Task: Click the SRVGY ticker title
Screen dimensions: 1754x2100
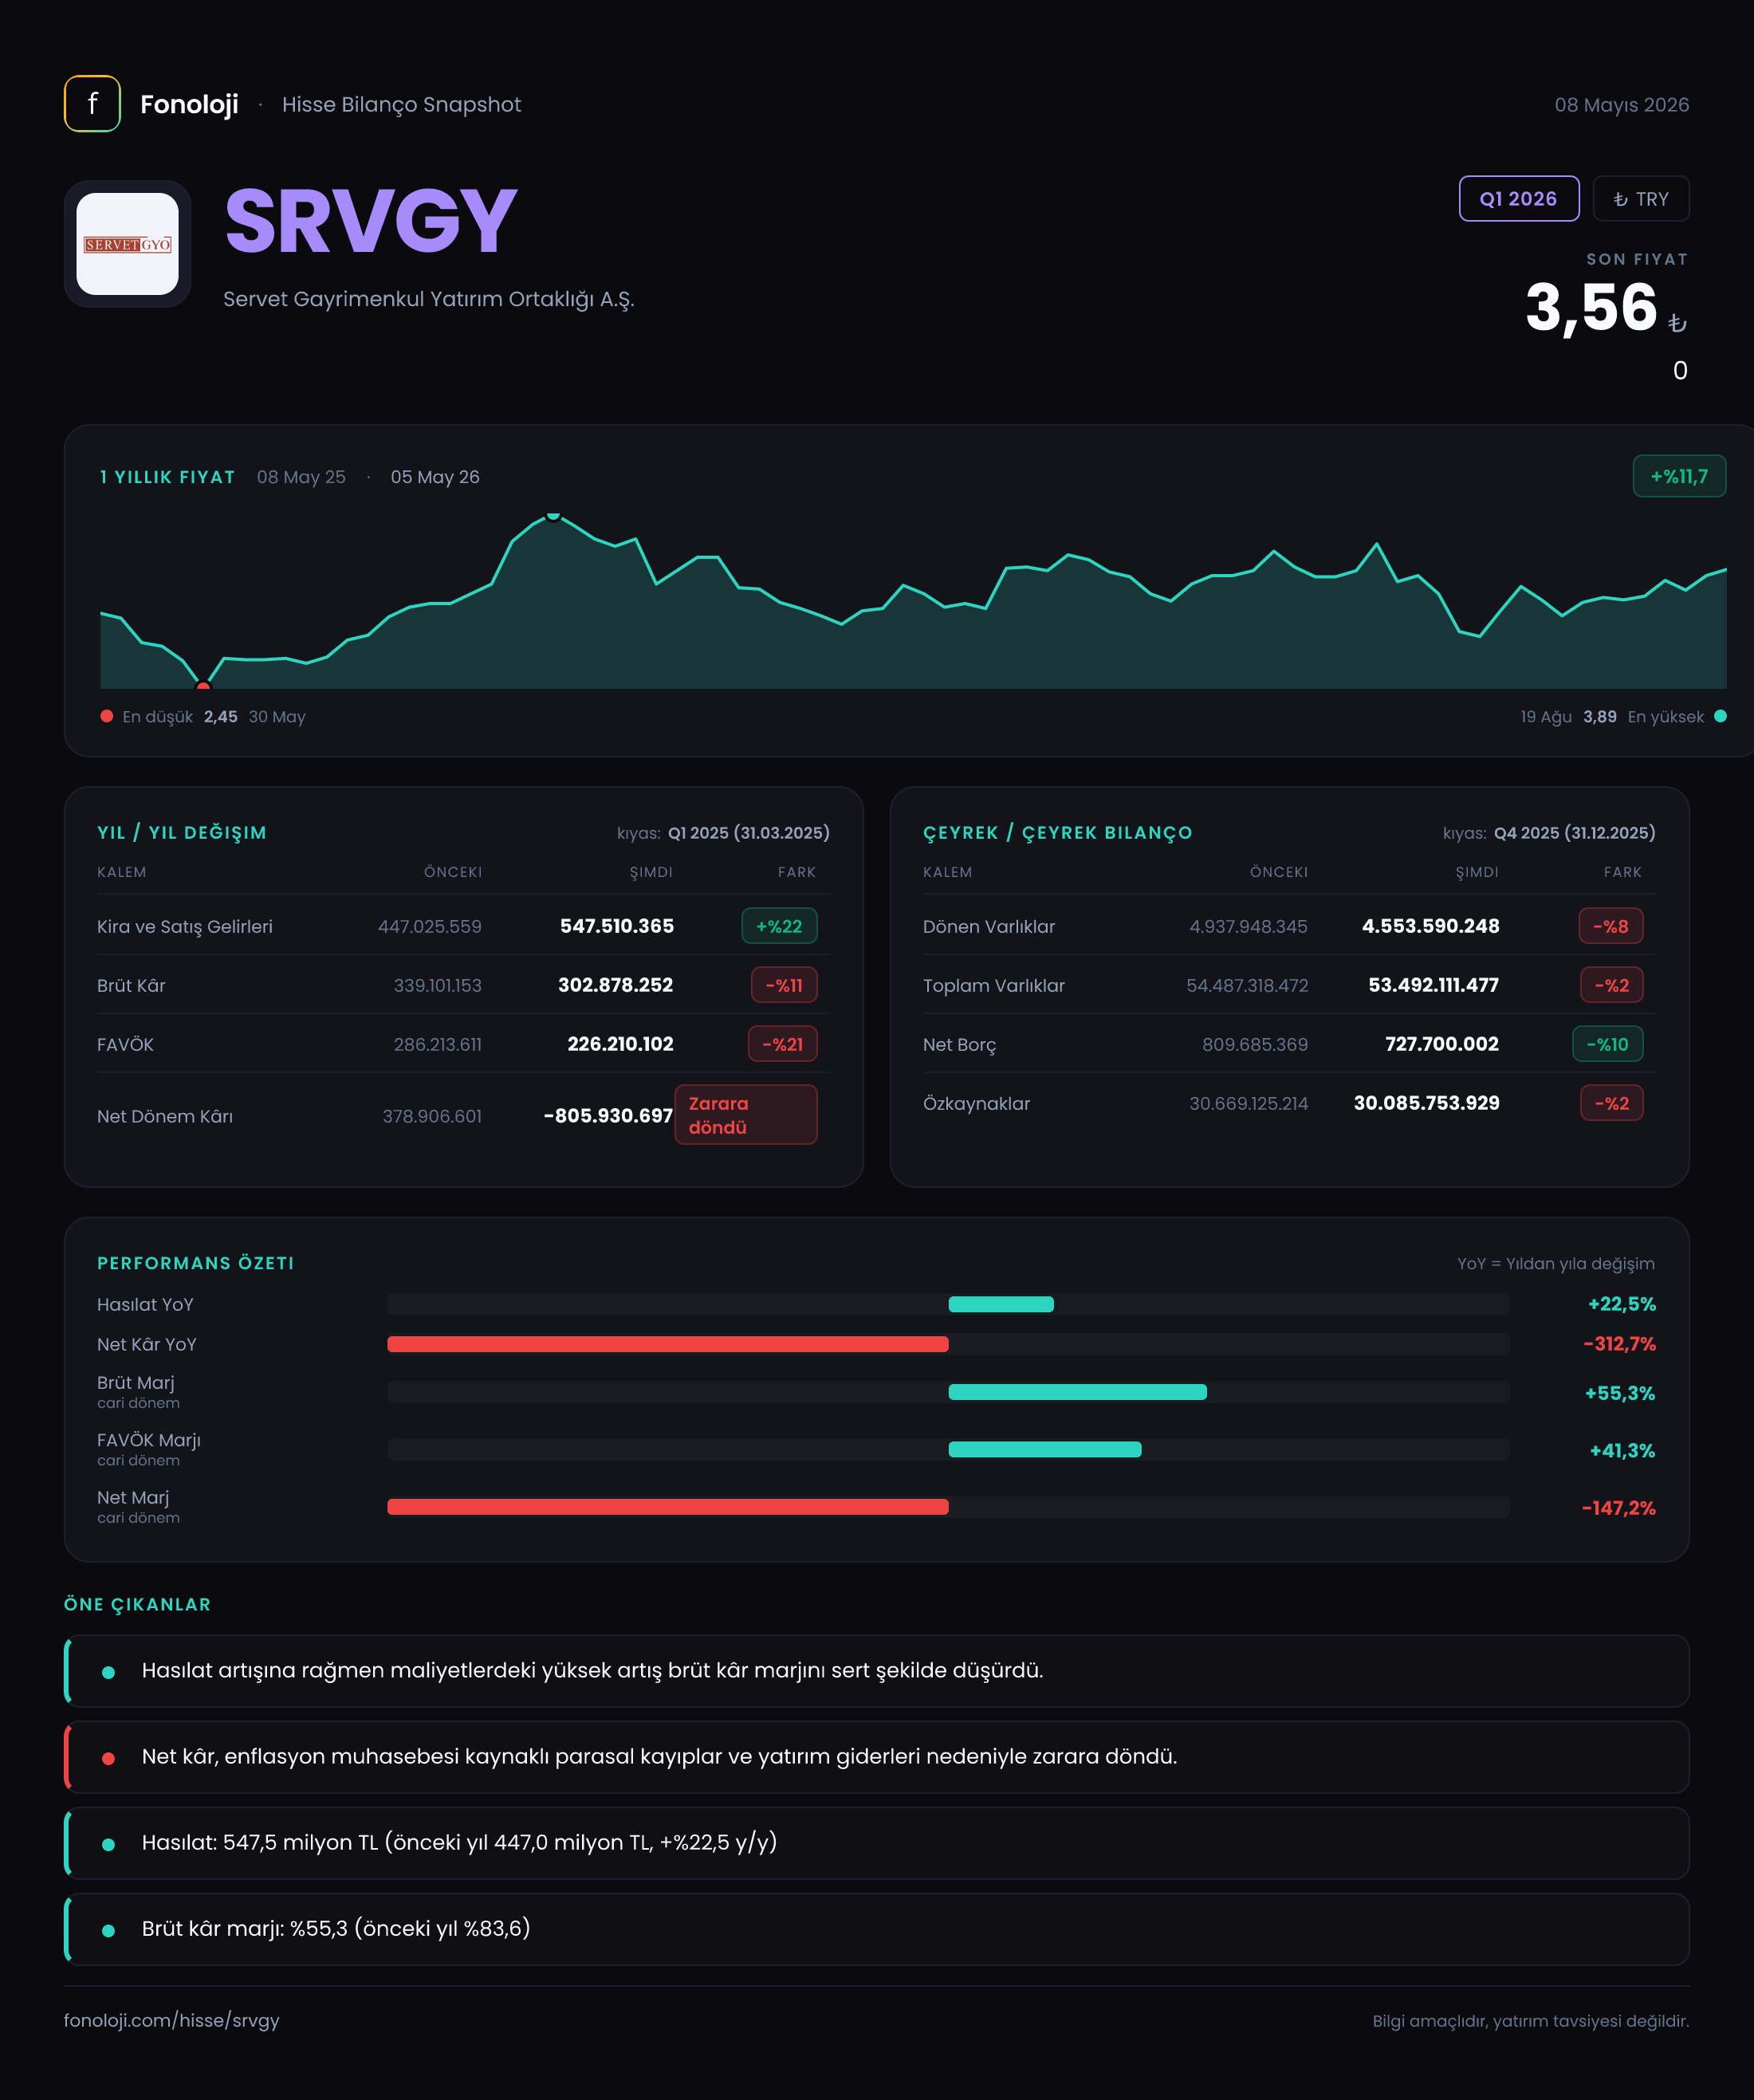Action: coord(371,222)
